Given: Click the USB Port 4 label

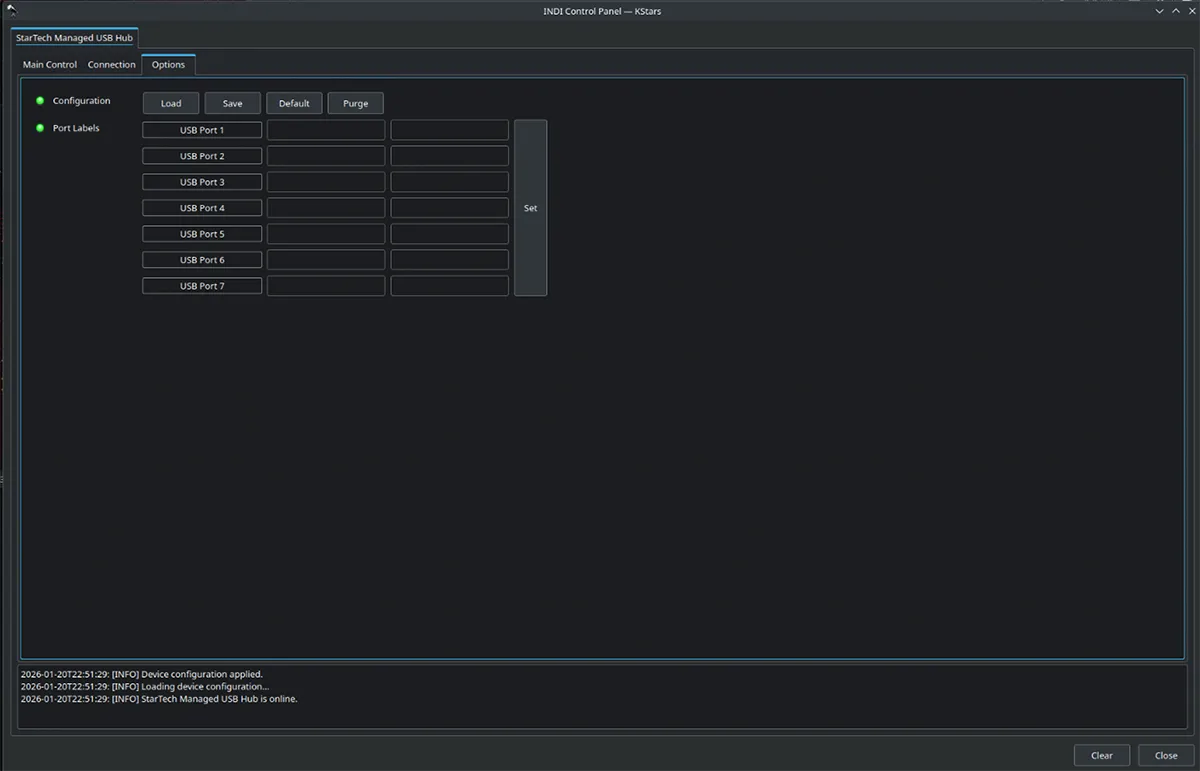Looking at the screenshot, I should pos(202,208).
